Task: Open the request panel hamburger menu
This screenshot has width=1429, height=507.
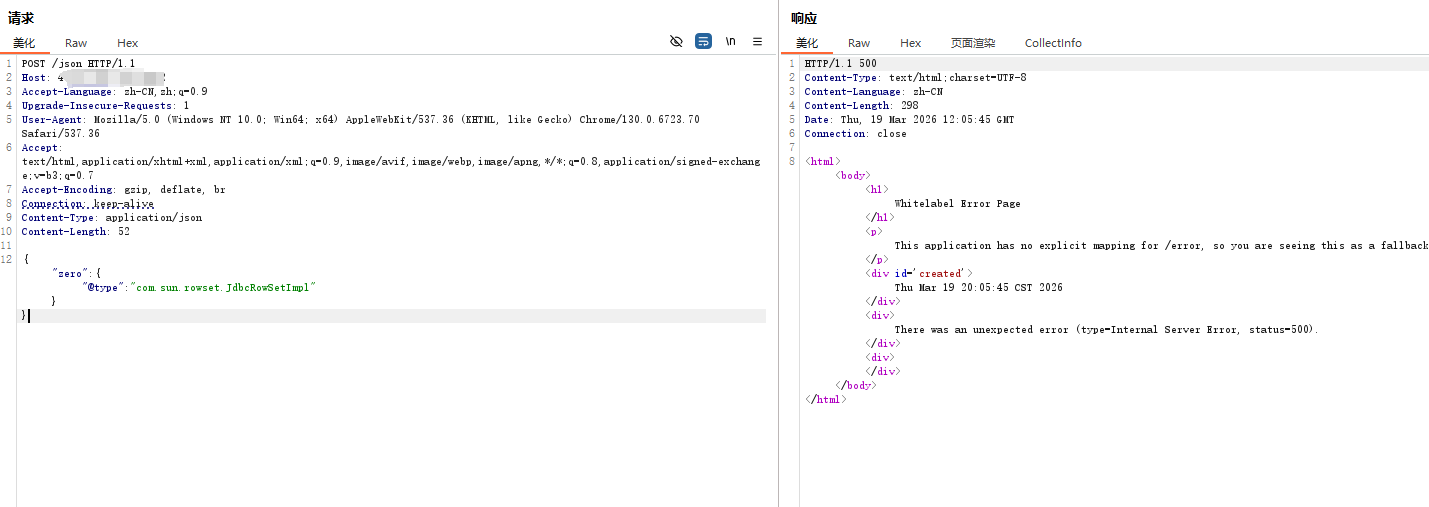Action: point(757,41)
